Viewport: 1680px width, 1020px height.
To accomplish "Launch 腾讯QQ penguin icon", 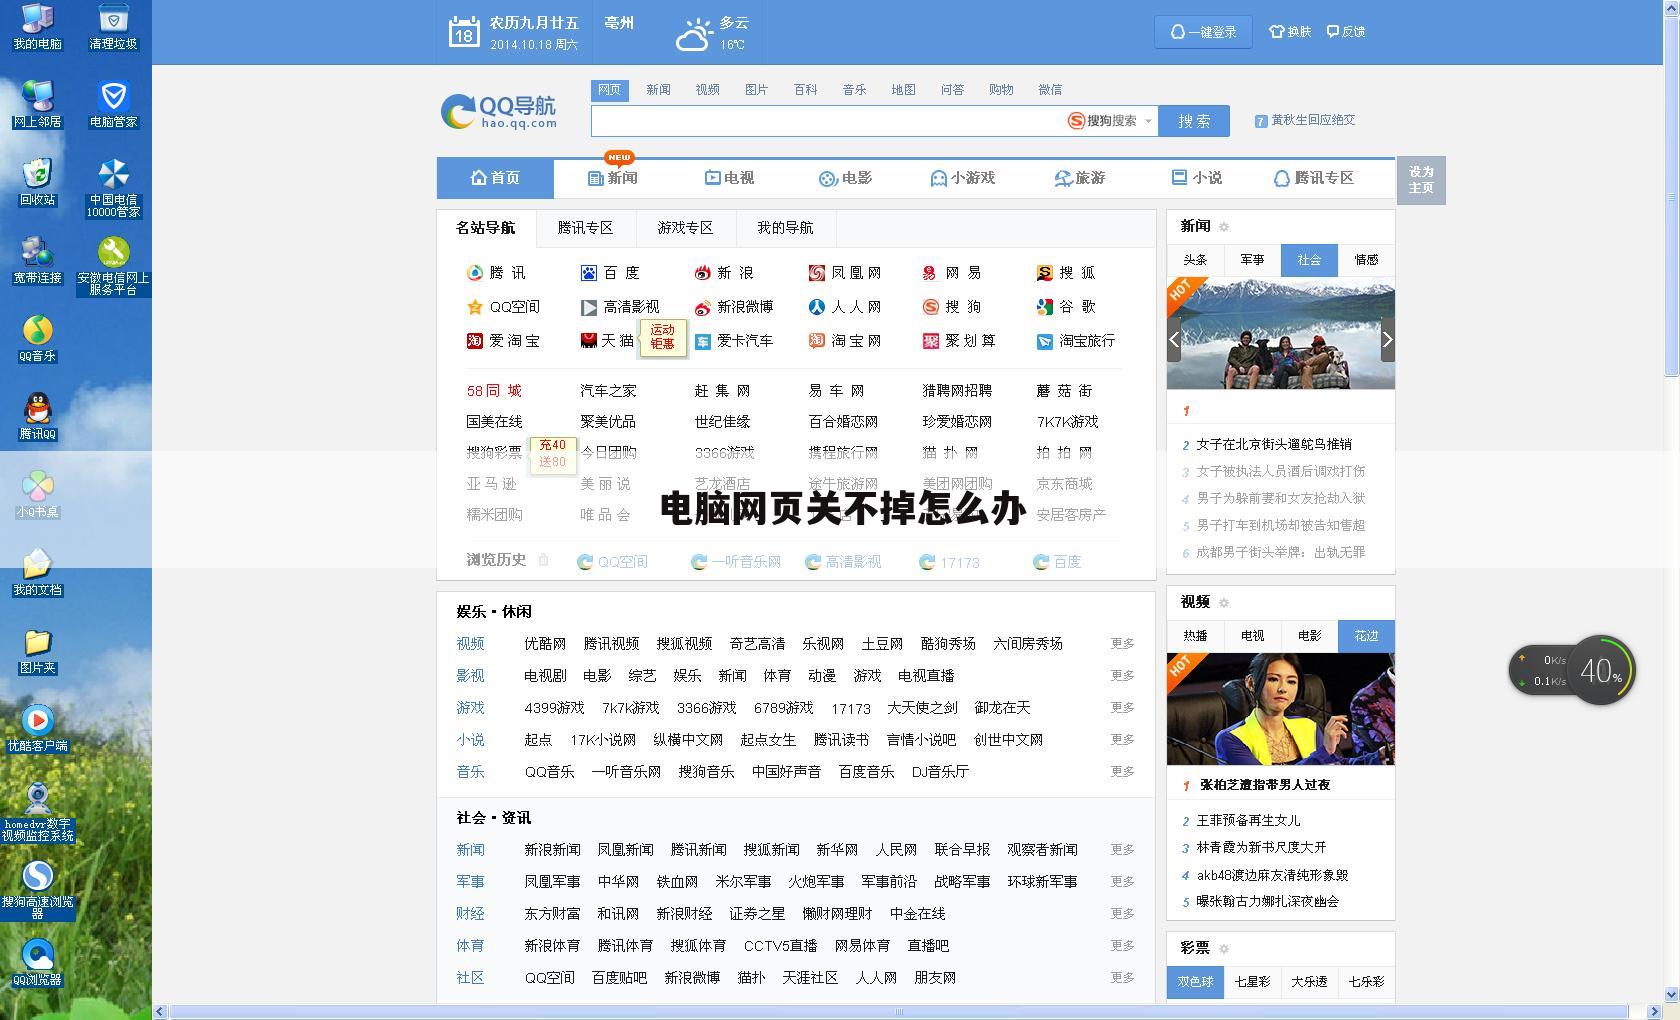I will (37, 416).
